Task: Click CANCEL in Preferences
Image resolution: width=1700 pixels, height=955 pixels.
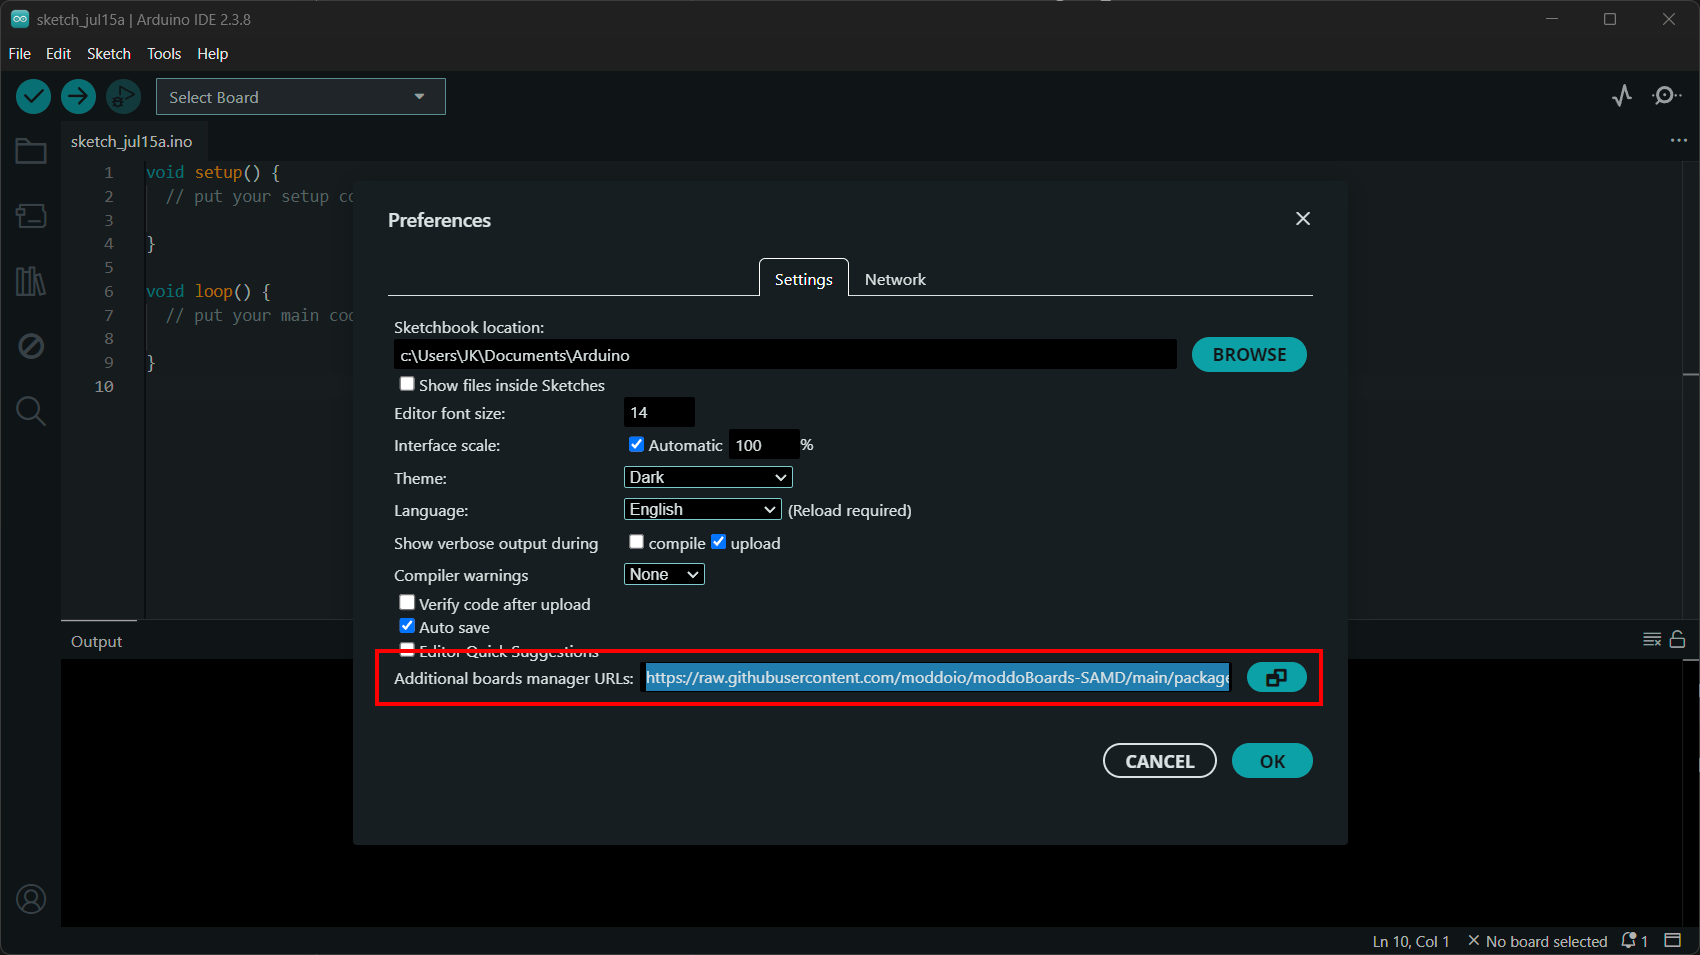Action: [1160, 761]
